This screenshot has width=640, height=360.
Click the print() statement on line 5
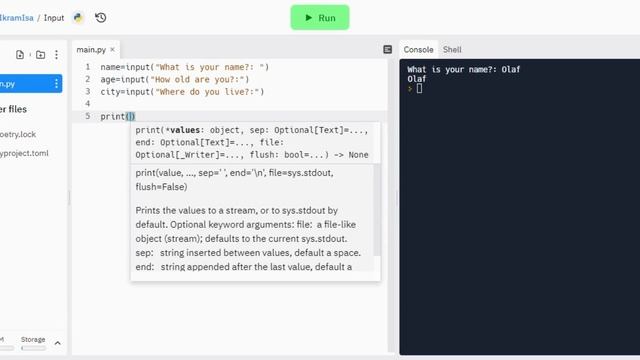tap(118, 116)
